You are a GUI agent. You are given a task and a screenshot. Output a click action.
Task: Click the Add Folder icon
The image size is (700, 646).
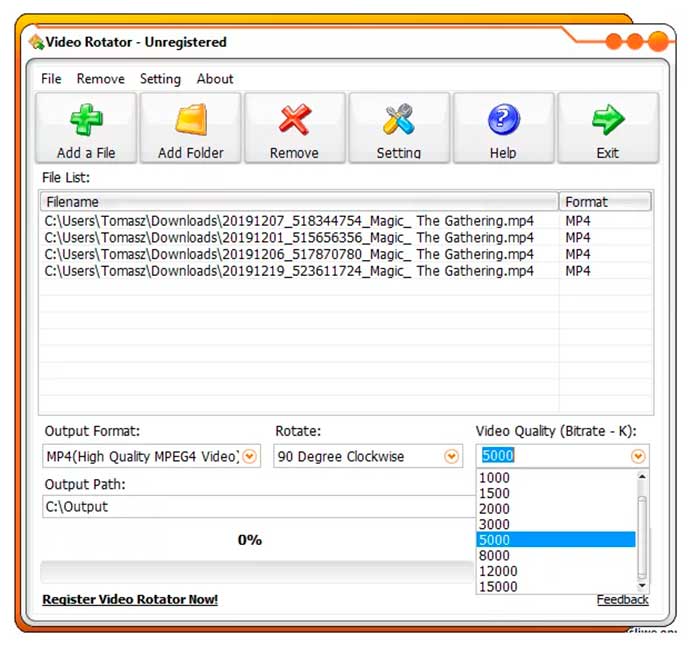(190, 120)
